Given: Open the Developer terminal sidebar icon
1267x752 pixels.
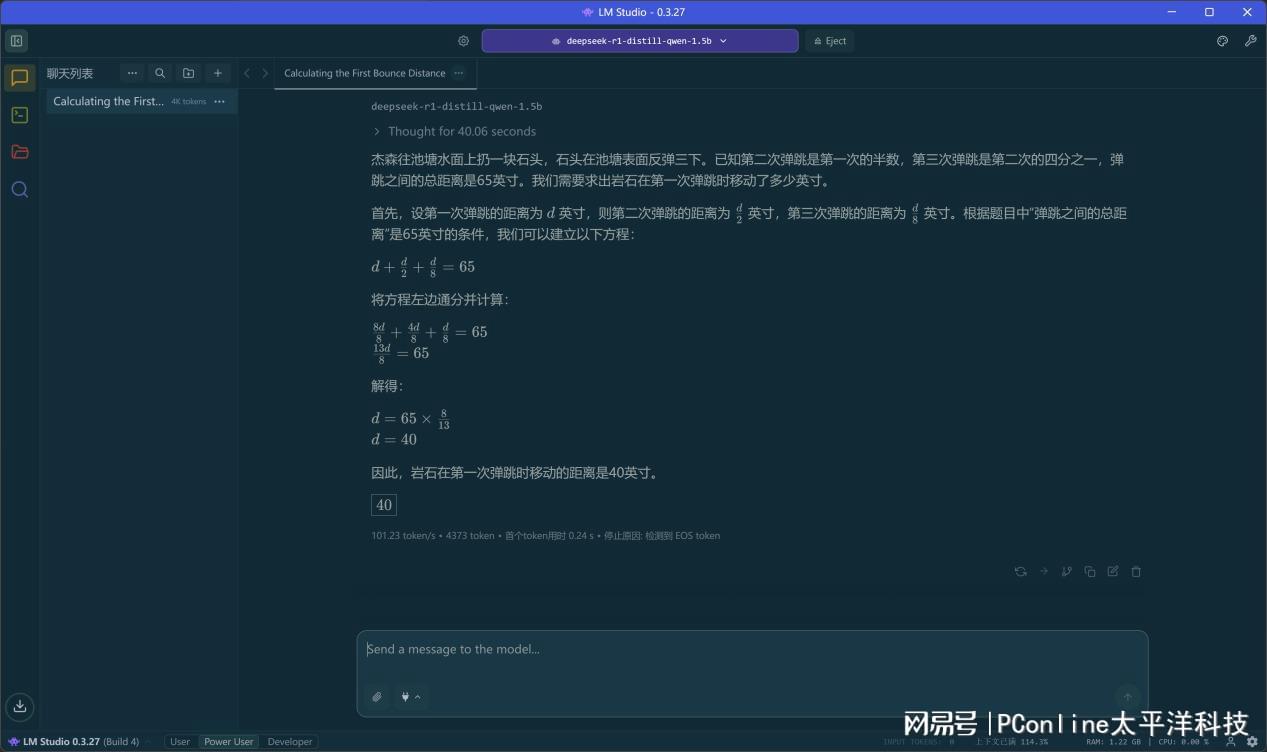Looking at the screenshot, I should pos(19,115).
